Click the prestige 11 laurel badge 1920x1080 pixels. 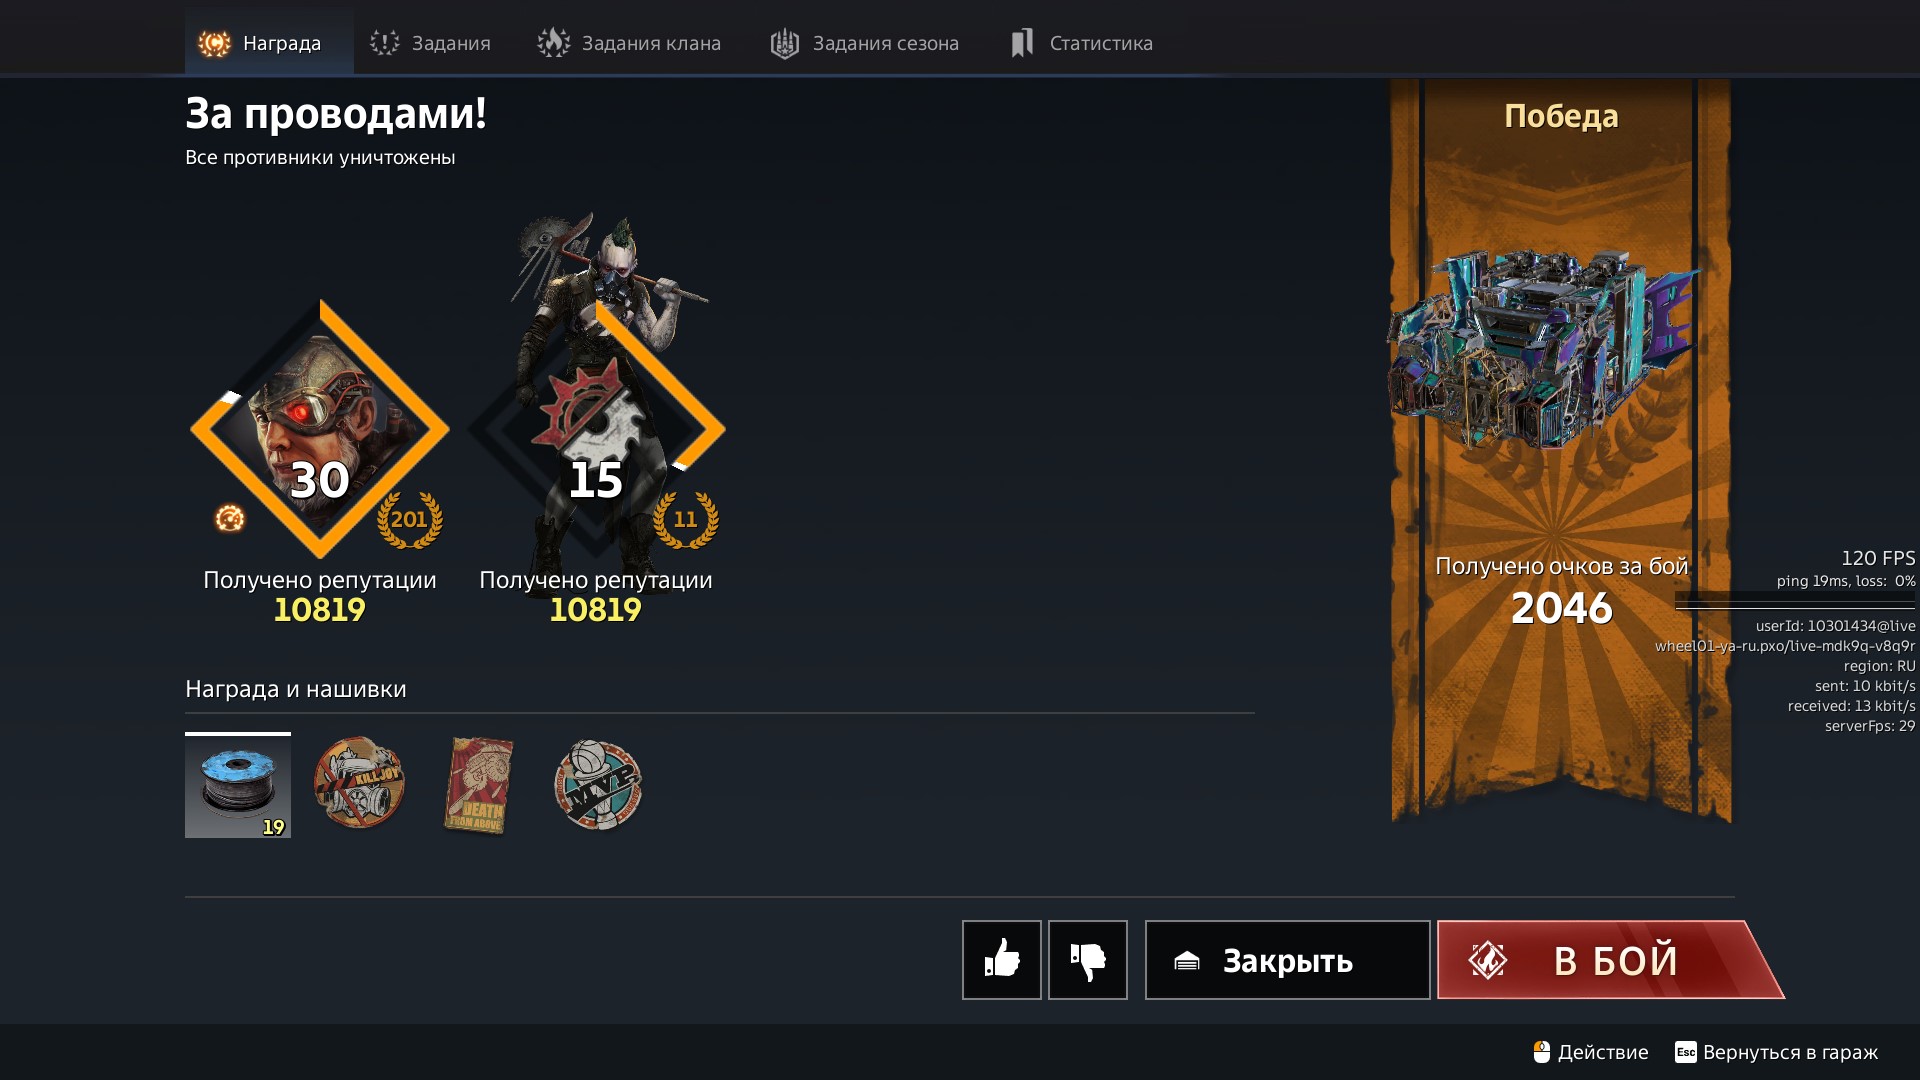tap(685, 519)
